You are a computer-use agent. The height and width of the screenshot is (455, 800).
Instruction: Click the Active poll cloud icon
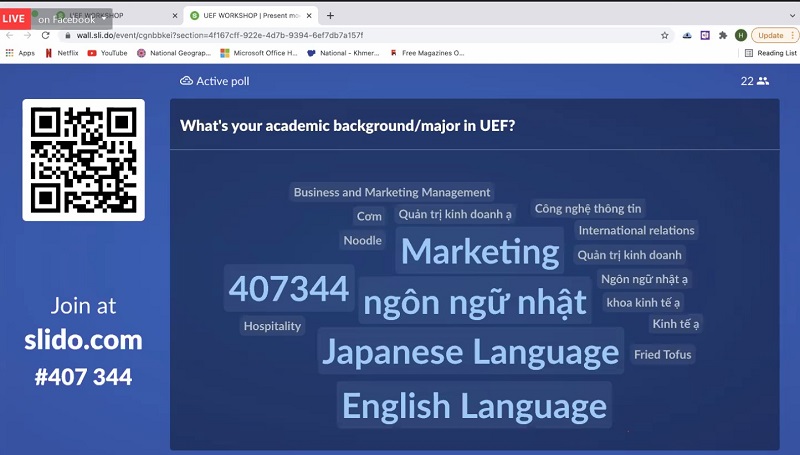[186, 81]
